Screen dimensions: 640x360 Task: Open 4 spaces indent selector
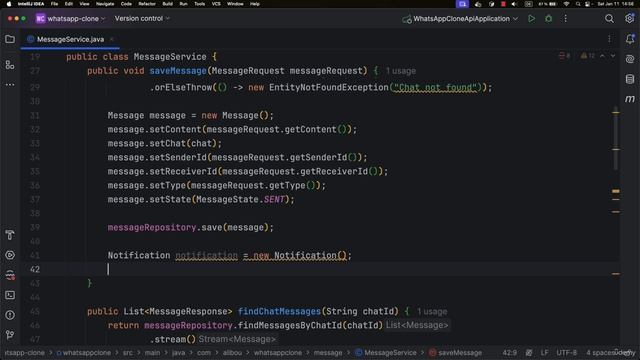[602, 353]
